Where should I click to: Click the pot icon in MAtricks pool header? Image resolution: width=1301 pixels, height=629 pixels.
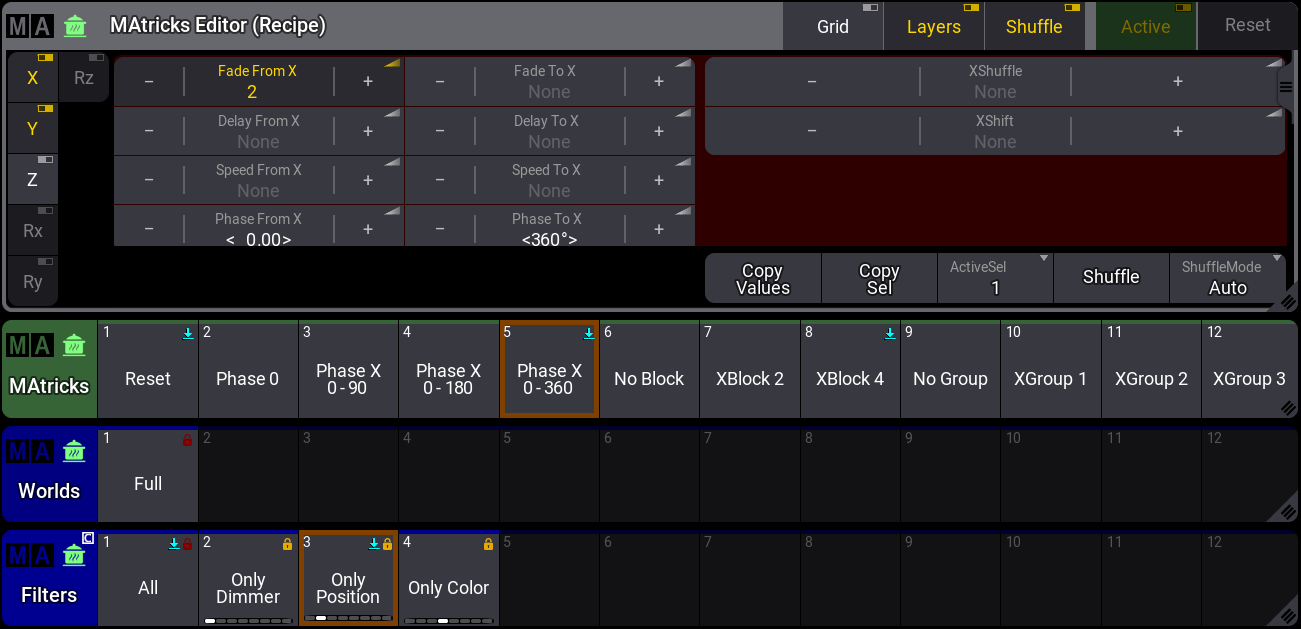point(75,346)
